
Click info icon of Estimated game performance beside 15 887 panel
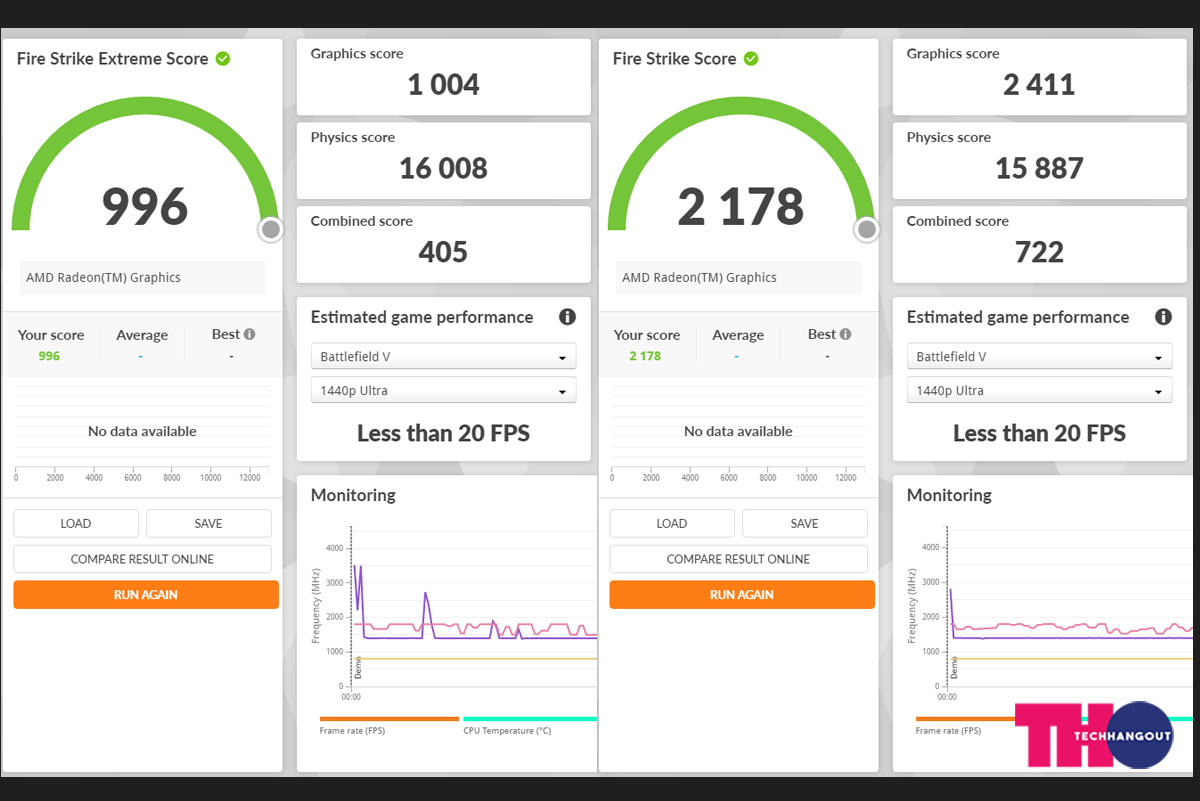1163,317
